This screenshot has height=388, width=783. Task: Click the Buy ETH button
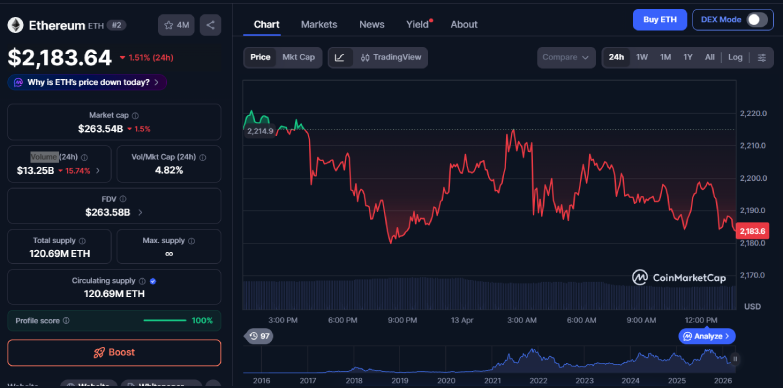tap(660, 20)
